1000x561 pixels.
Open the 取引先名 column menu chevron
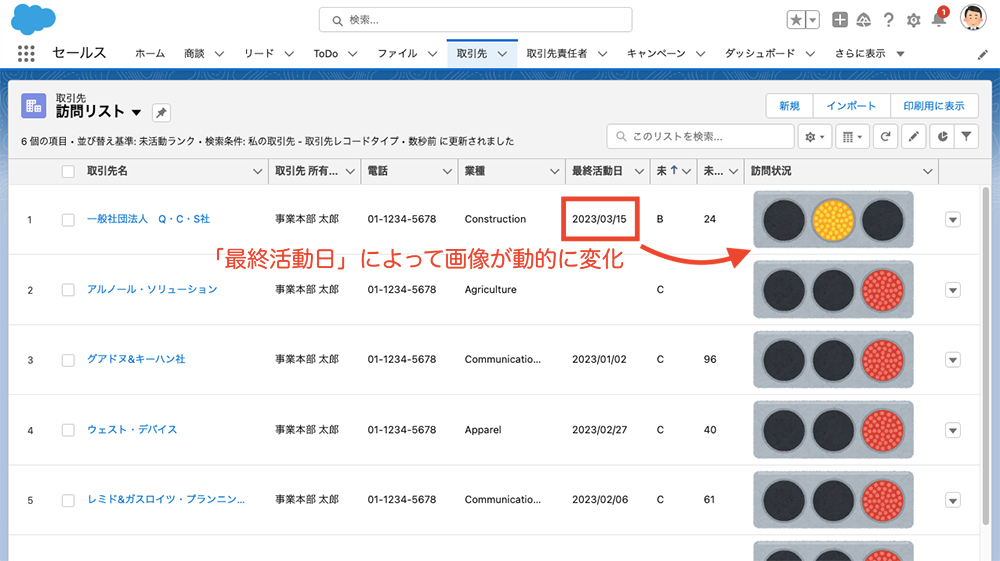(258, 171)
